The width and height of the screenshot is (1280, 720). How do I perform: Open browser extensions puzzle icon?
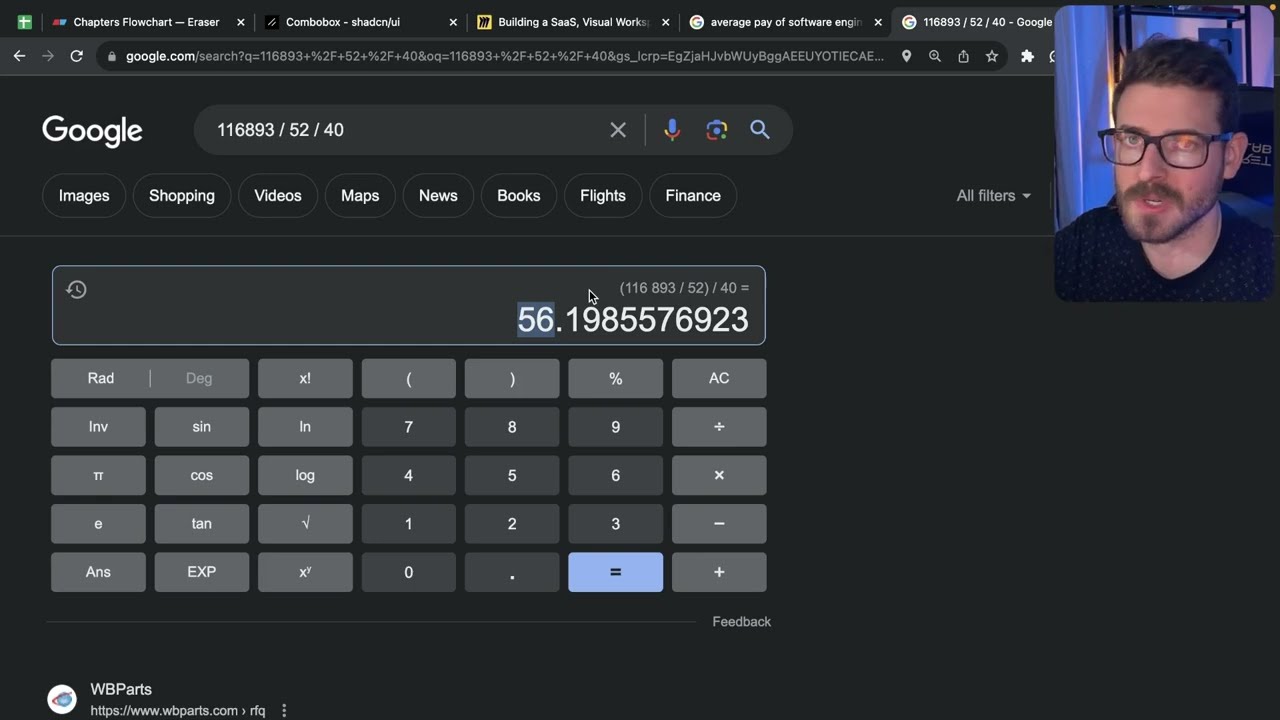[1027, 56]
